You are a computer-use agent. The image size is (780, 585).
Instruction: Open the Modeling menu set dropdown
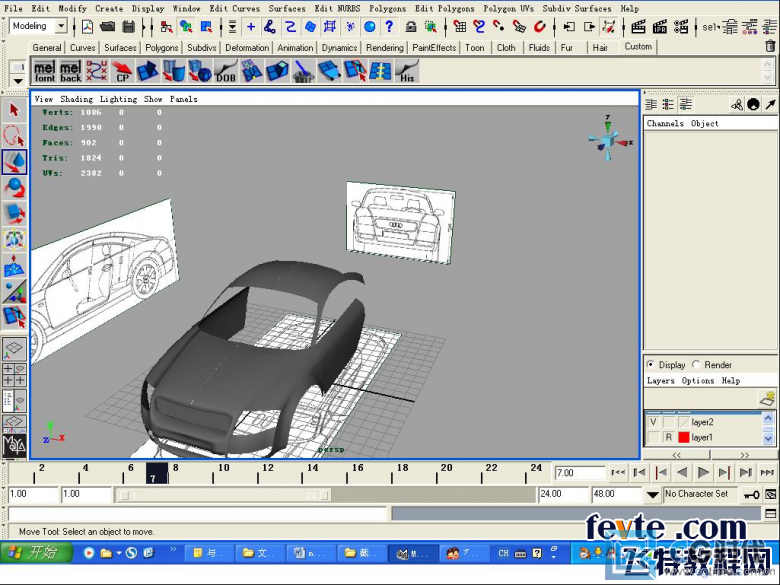coord(61,26)
